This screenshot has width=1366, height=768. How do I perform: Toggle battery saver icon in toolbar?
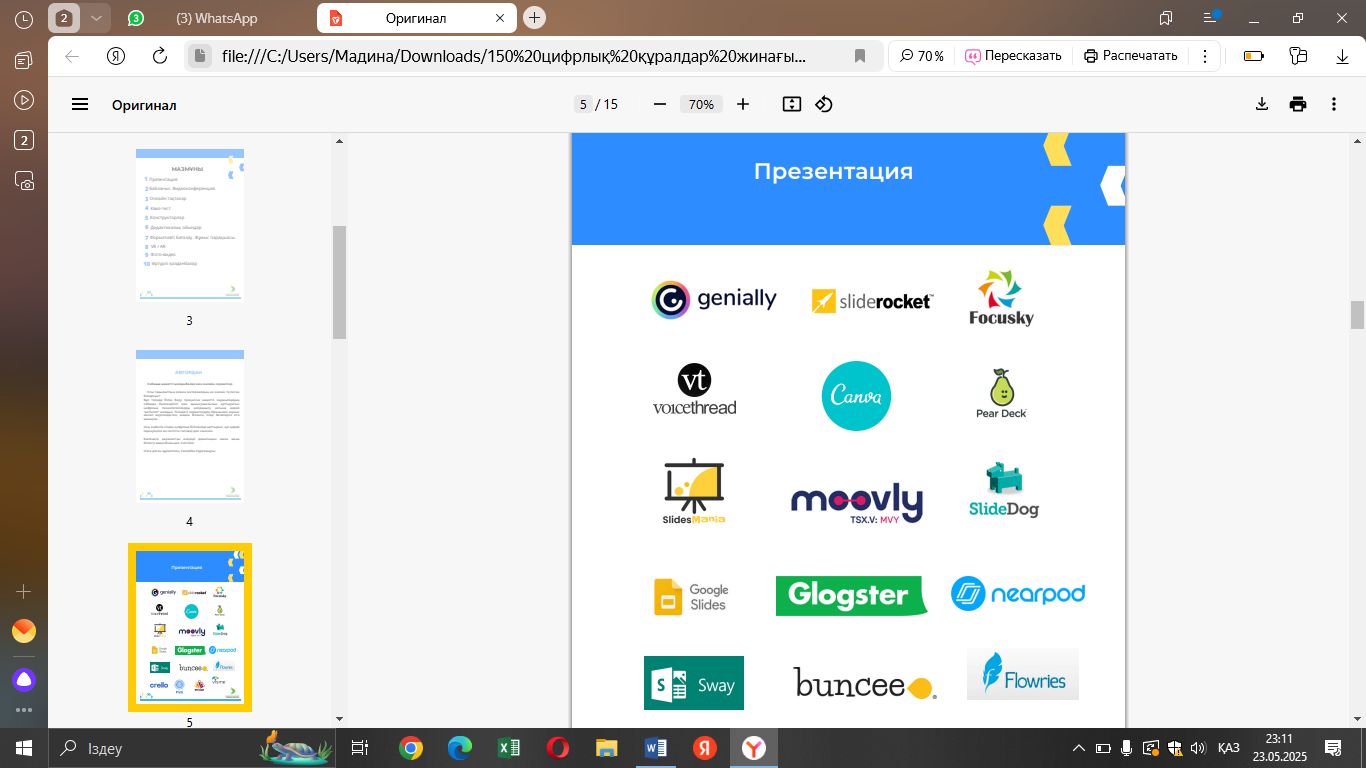(1253, 56)
